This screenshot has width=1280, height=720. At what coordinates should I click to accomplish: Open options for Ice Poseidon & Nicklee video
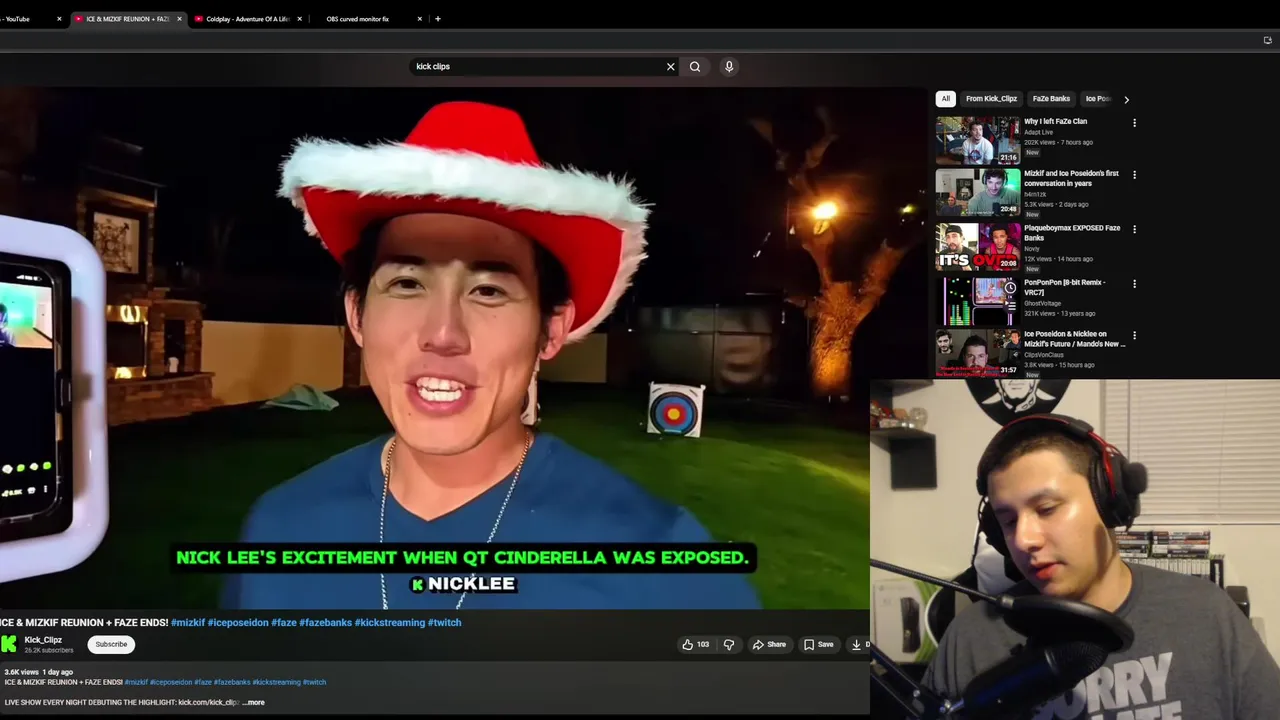(x=1134, y=335)
